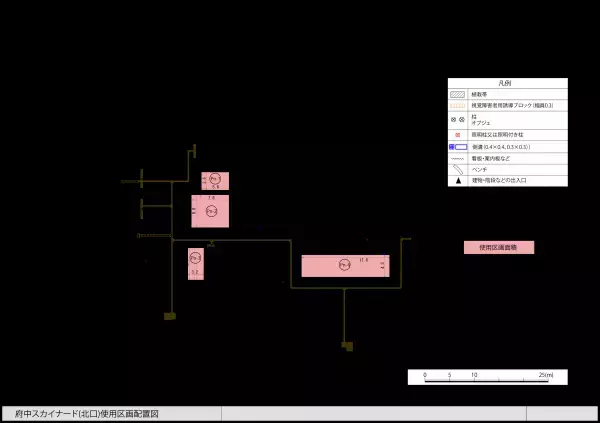600x423 pixels.
Task: Click the 視覚障害者用誘導ブロック legend text
Action: tap(512, 105)
